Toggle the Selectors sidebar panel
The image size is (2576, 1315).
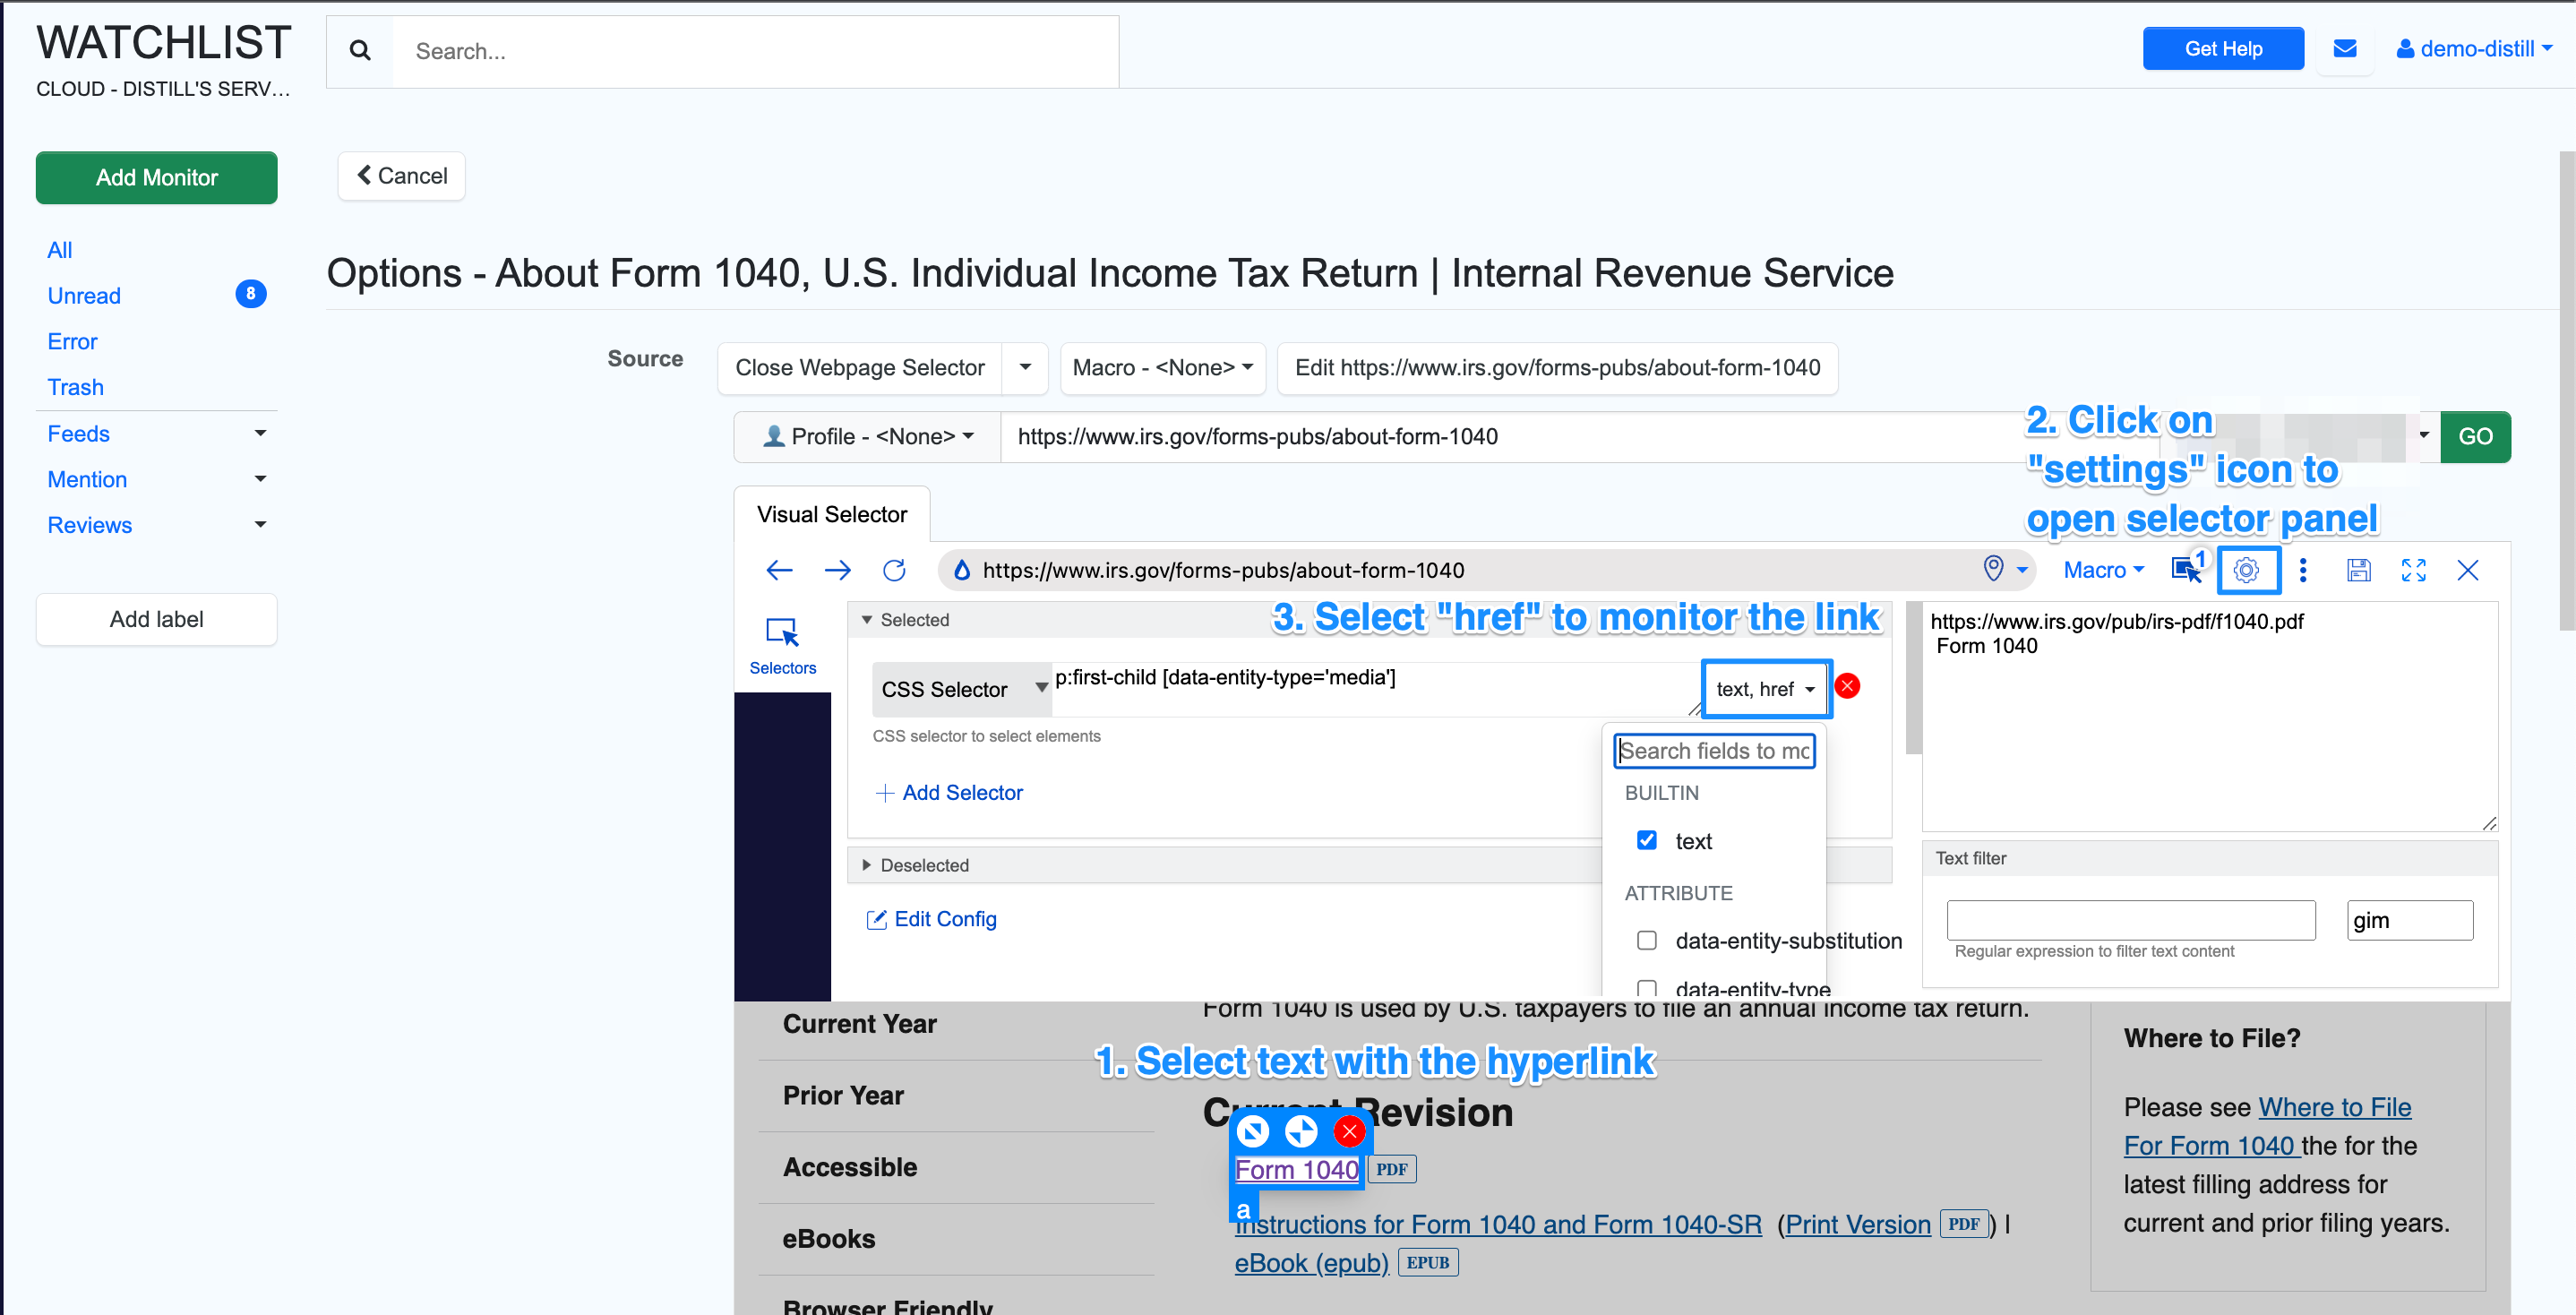coord(782,645)
